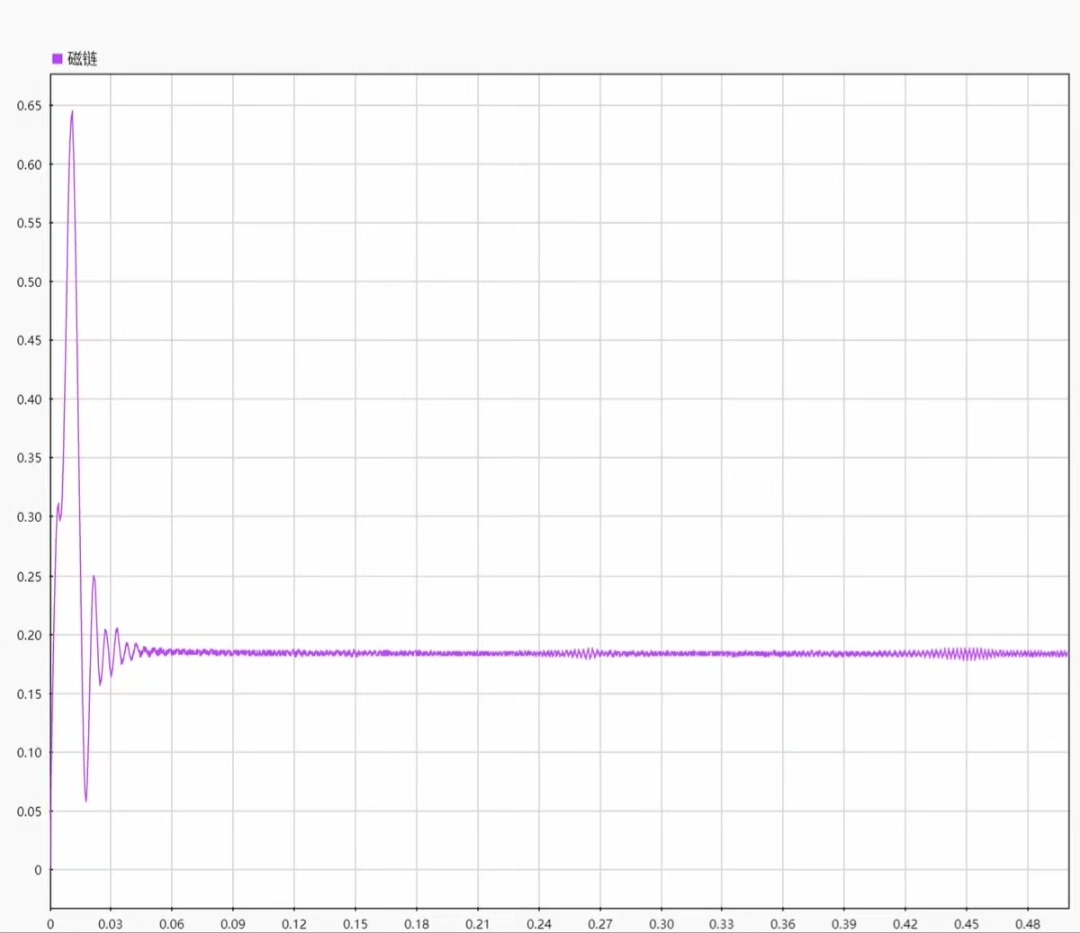
Task: Click the y-axis value 0.55
Action: pos(29,223)
